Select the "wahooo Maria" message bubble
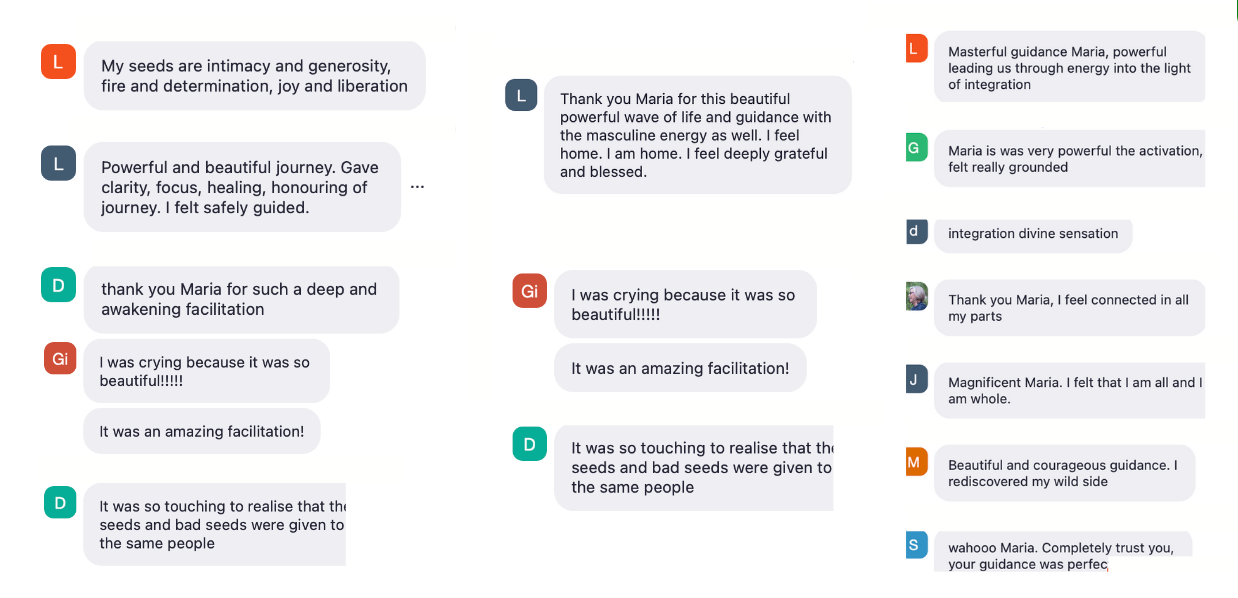 coord(1060,555)
